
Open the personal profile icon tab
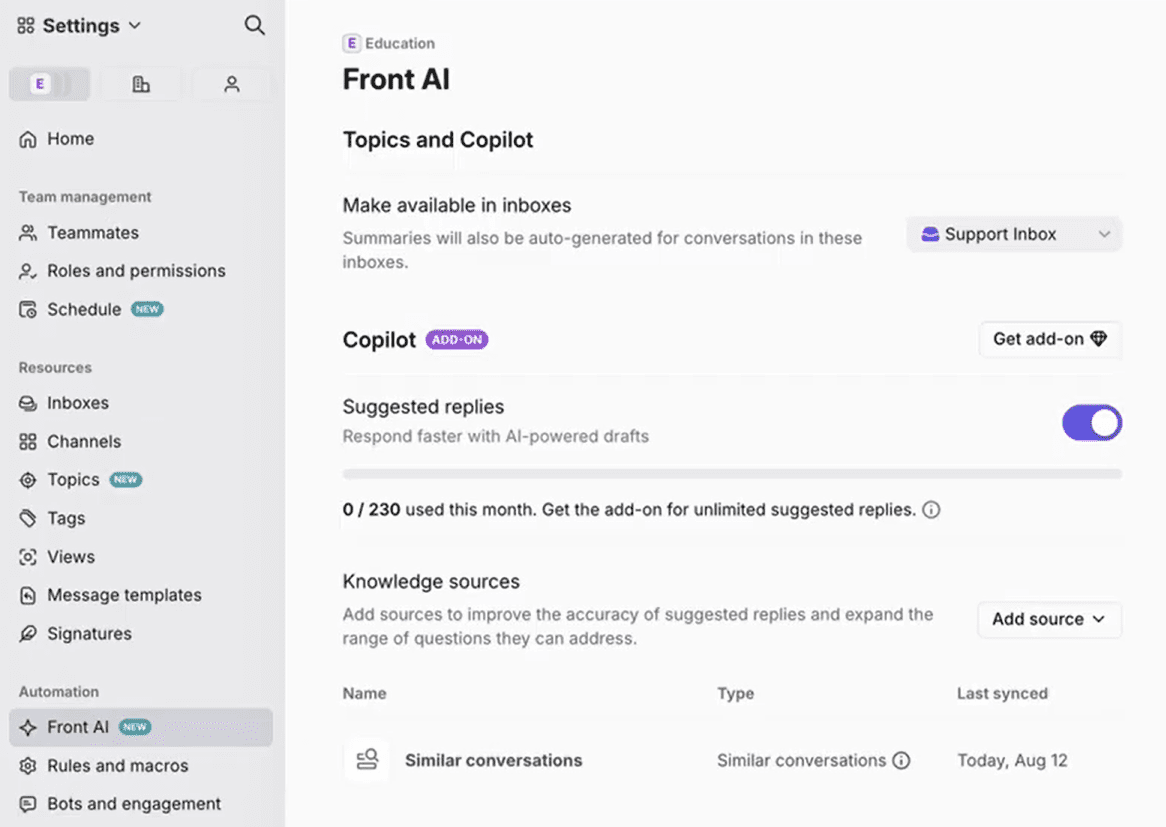(231, 85)
